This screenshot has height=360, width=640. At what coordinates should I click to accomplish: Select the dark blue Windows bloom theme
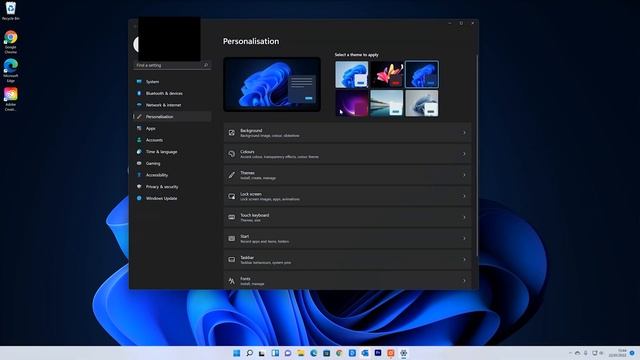[422, 75]
